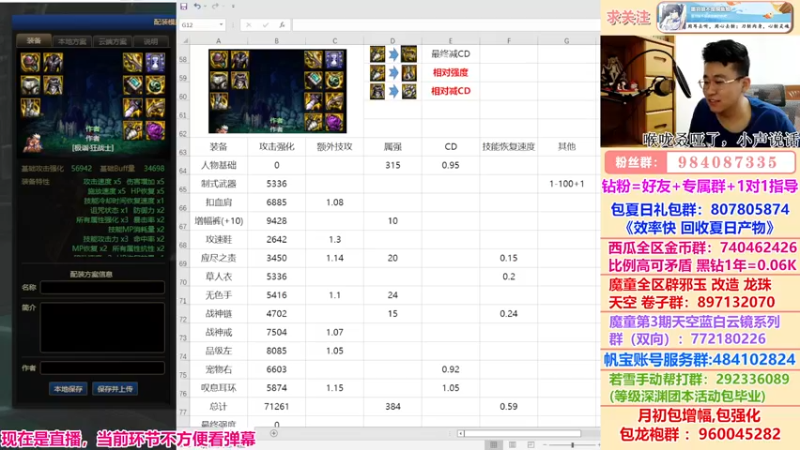Open the Customize Quick Access Toolbar dropdown
Viewport: 800px width, 450px height.
[x=233, y=7]
